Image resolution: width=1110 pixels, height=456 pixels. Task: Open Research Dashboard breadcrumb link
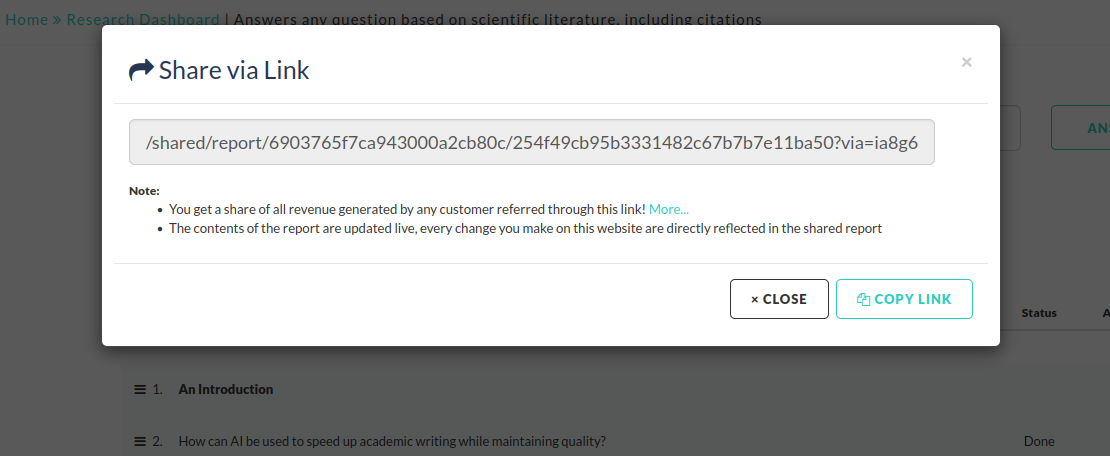(143, 19)
